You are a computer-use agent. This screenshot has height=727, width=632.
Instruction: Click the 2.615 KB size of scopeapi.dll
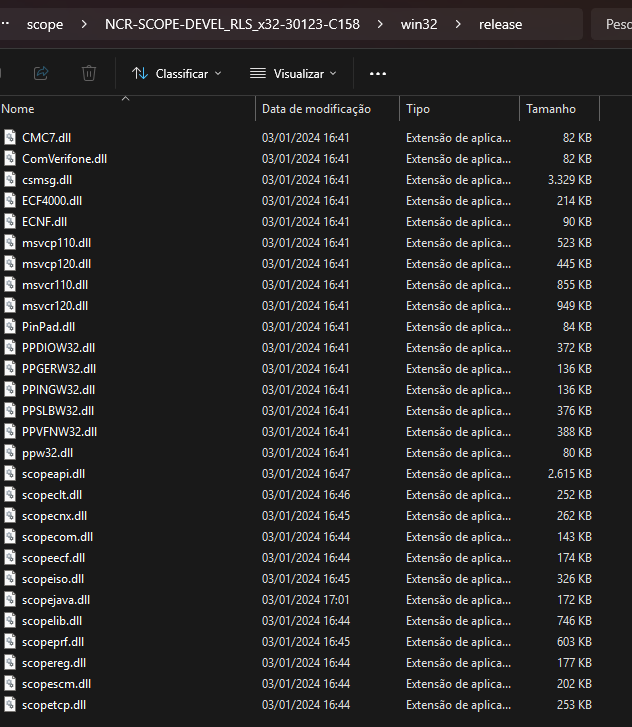[x=570, y=474]
